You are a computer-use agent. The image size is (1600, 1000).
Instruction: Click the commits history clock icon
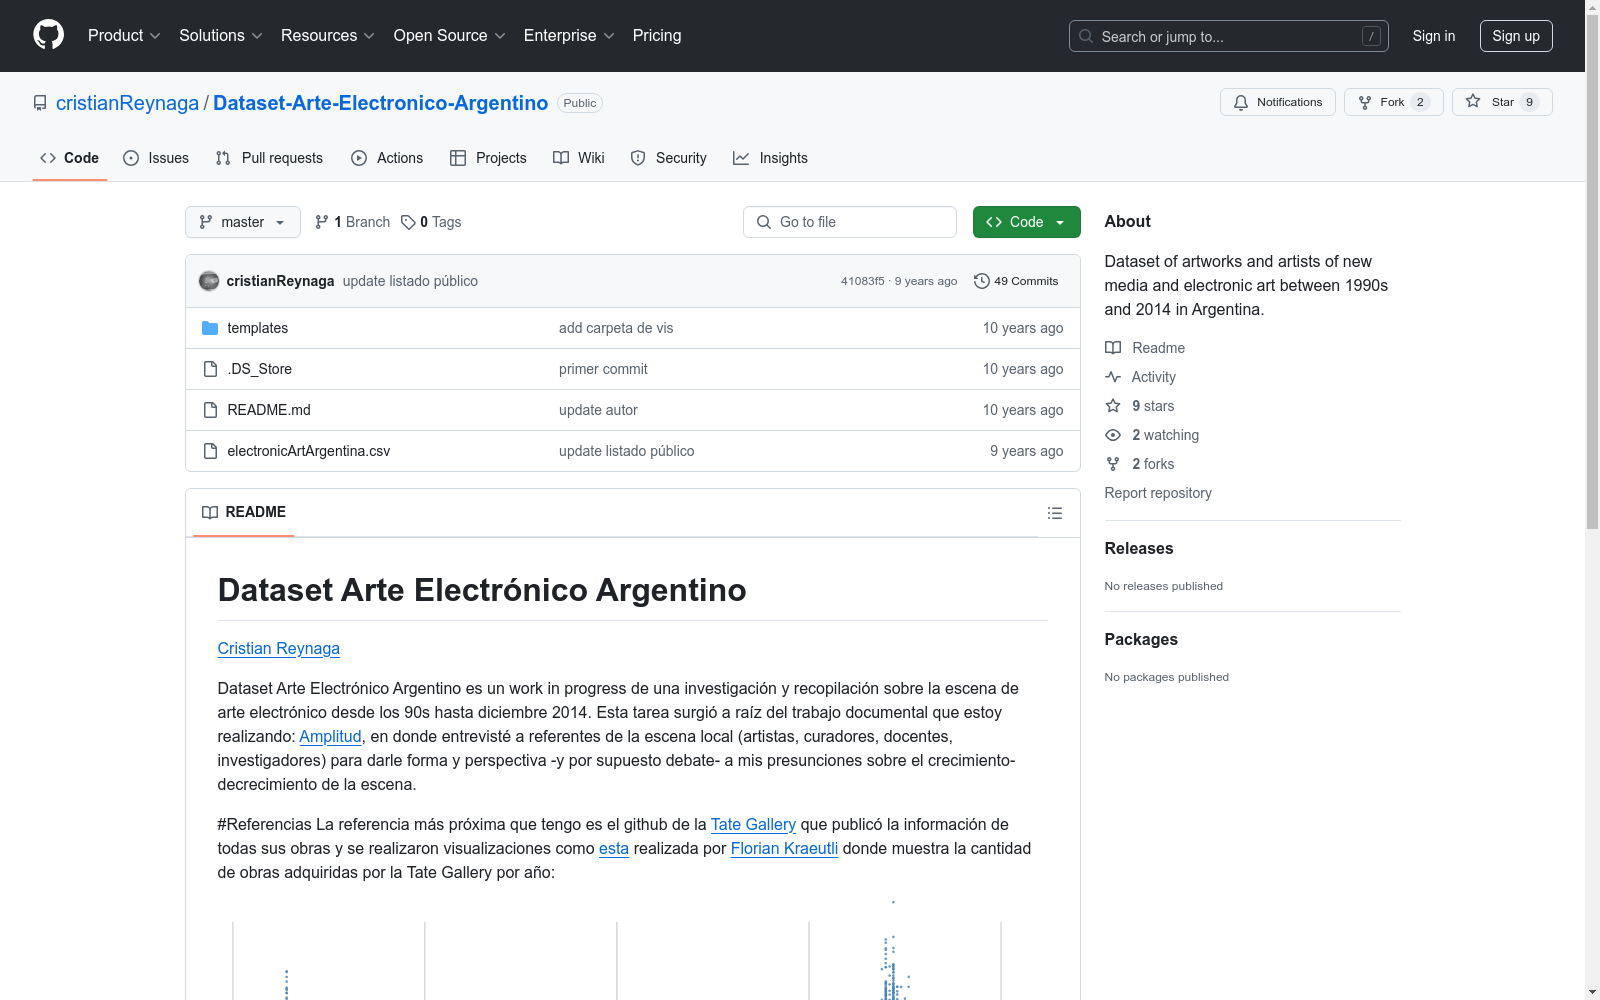click(x=982, y=281)
